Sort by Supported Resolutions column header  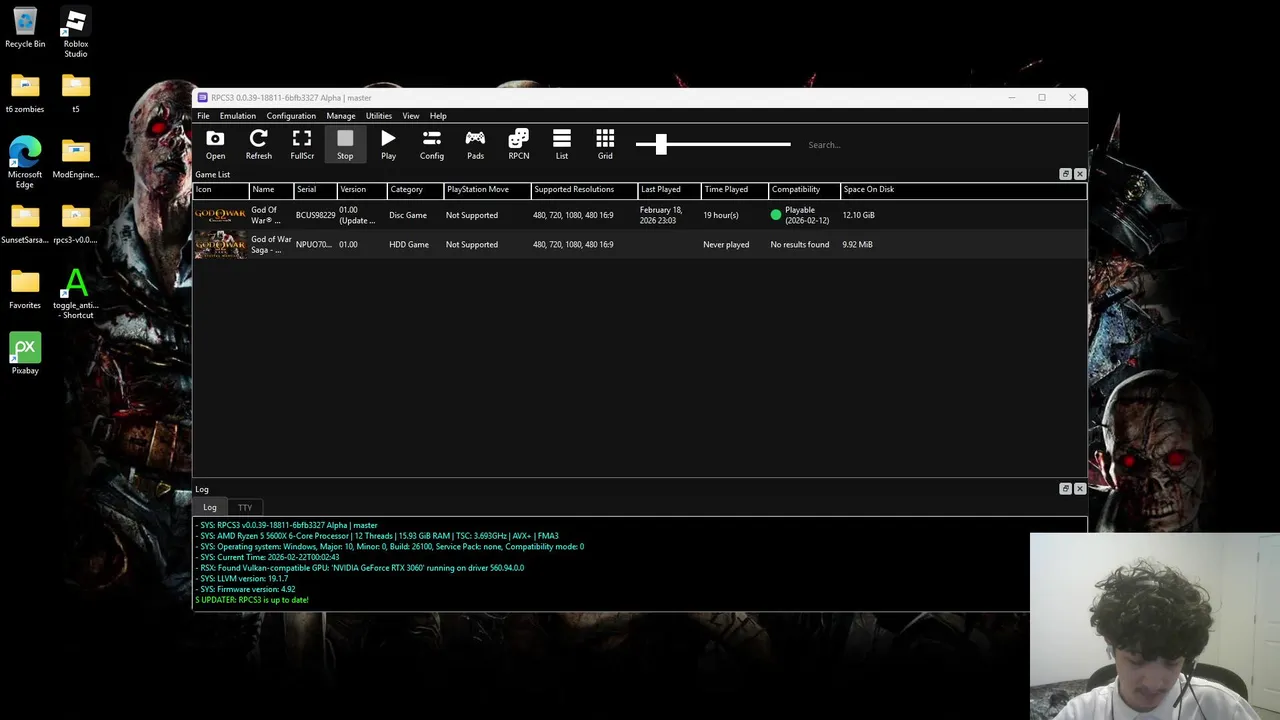[x=584, y=190]
